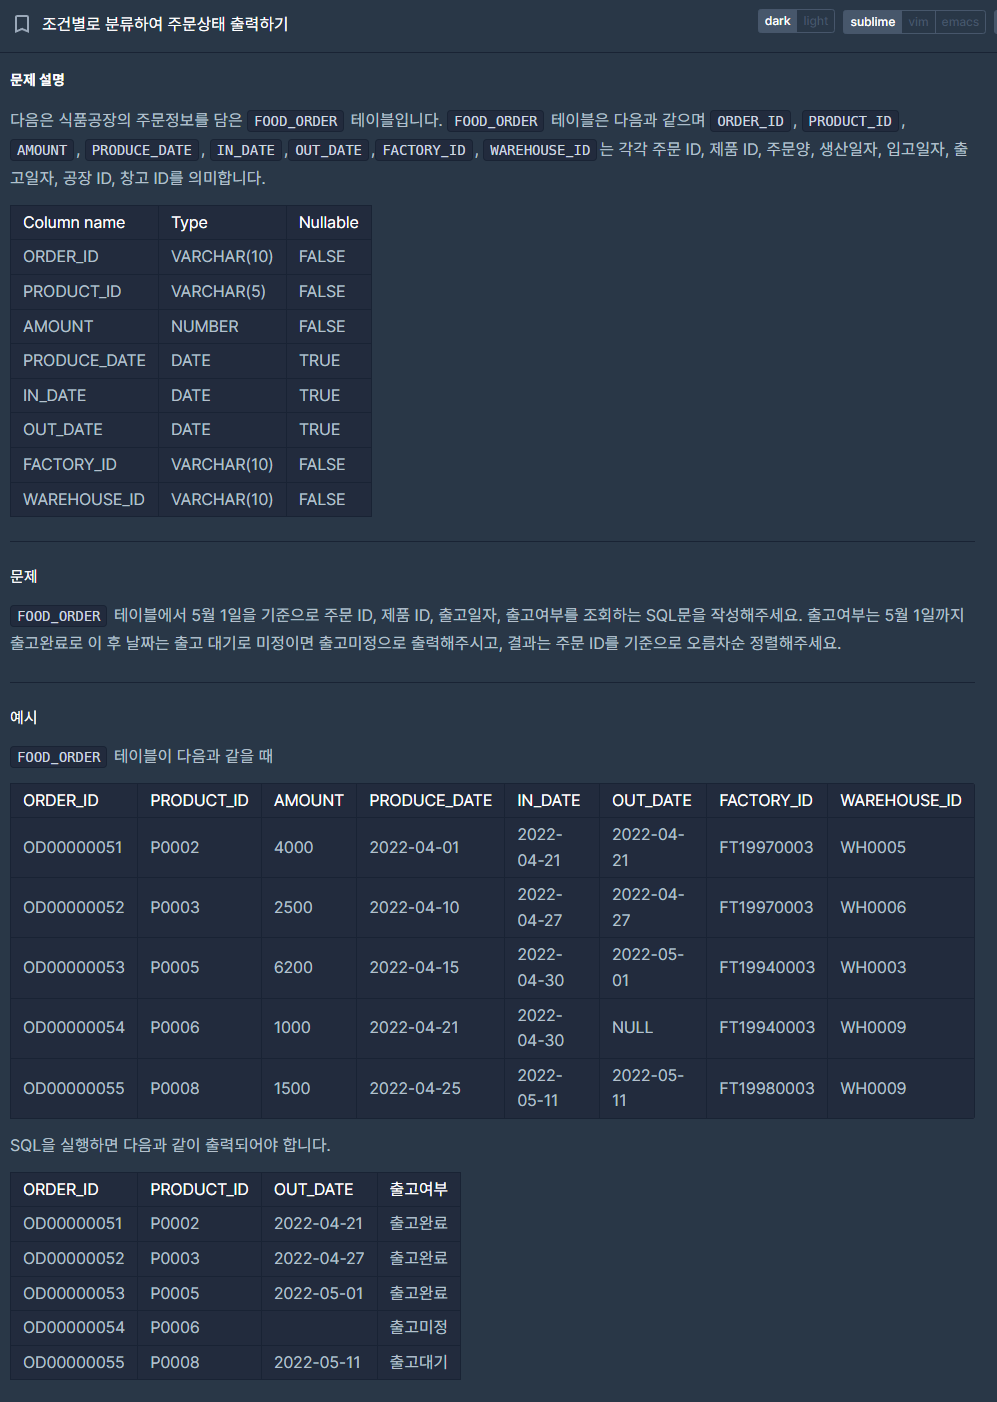Click the WAREHOUSE_ID code tag in the description

540,150
